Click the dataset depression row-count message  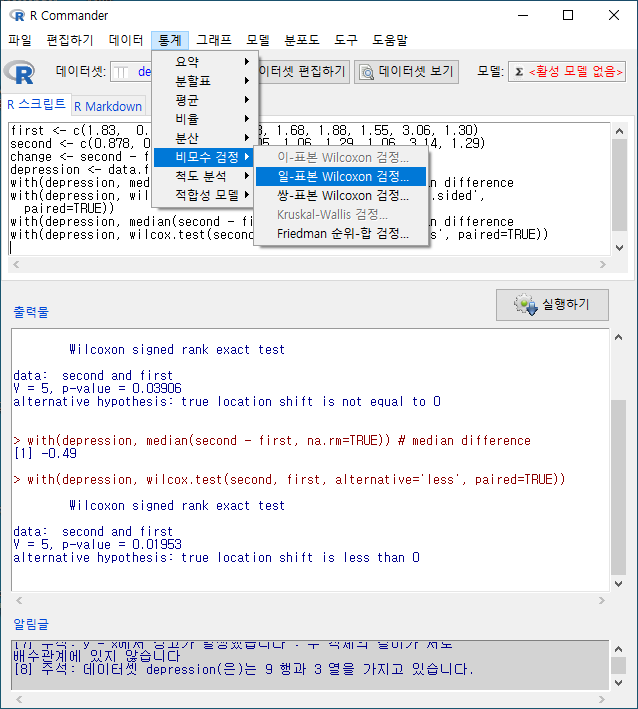pos(243,669)
